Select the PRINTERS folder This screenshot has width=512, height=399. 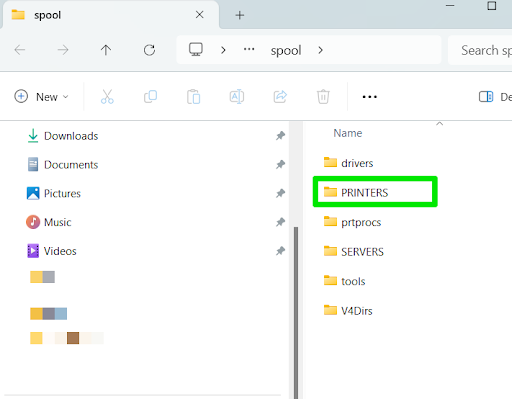[x=356, y=192]
